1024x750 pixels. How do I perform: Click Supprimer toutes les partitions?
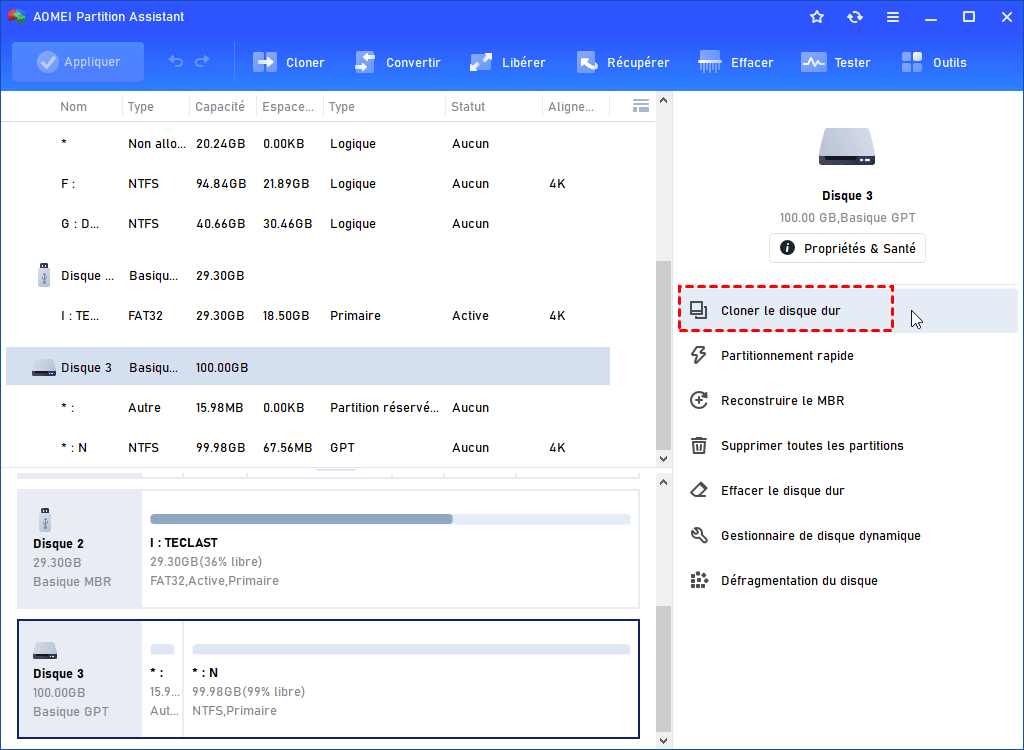[848, 446]
